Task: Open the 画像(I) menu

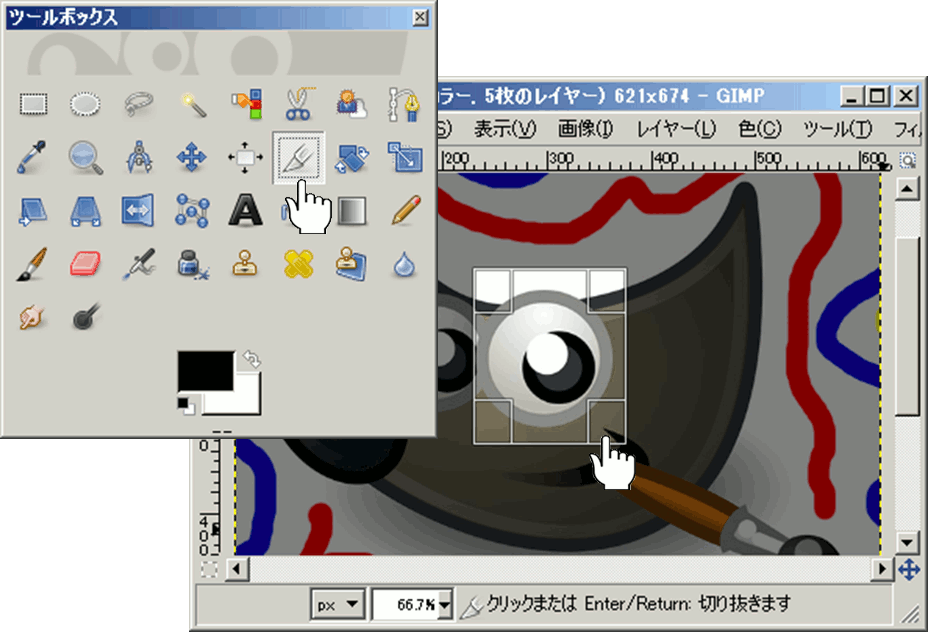Action: pos(585,129)
